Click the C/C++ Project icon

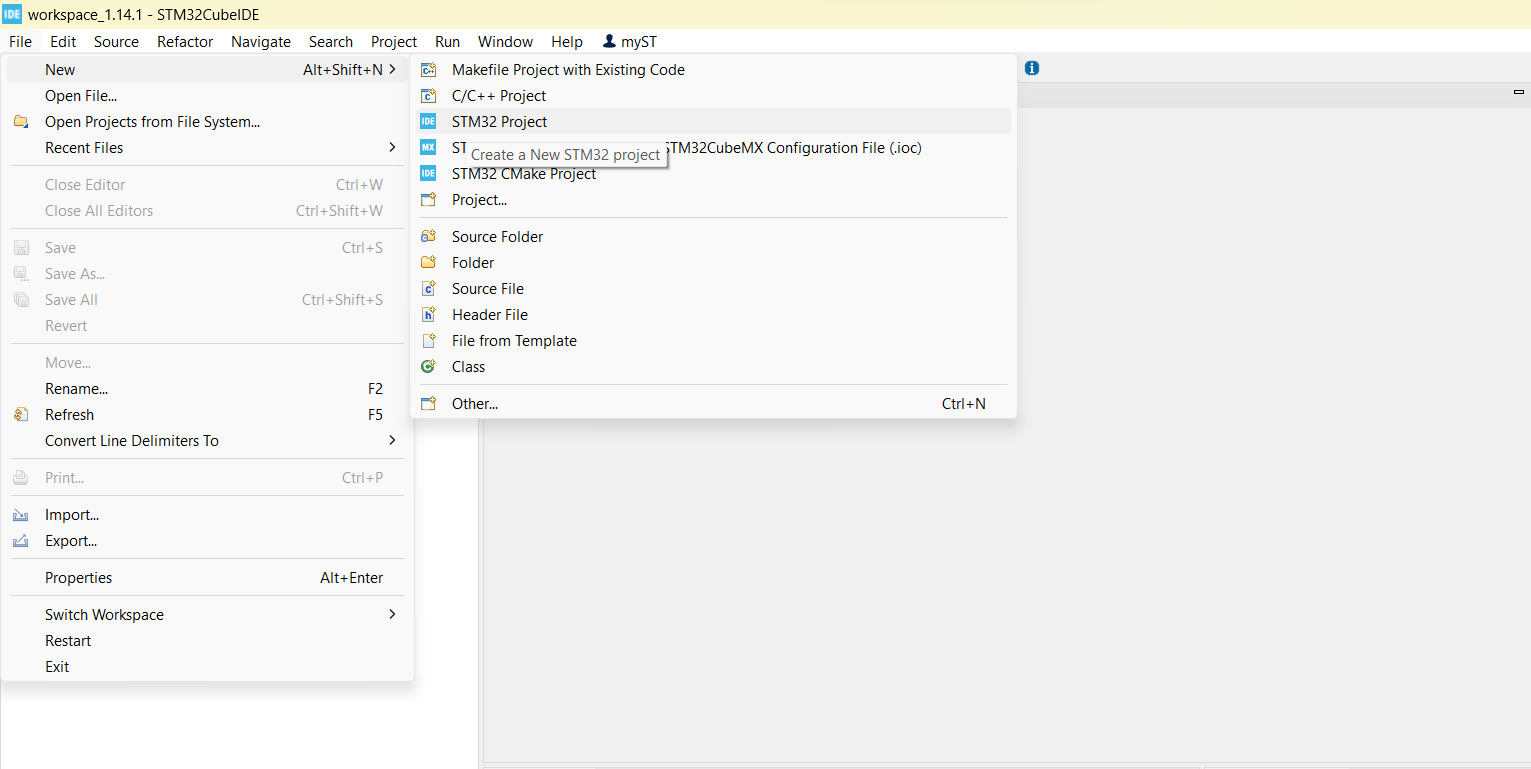pyautogui.click(x=428, y=96)
